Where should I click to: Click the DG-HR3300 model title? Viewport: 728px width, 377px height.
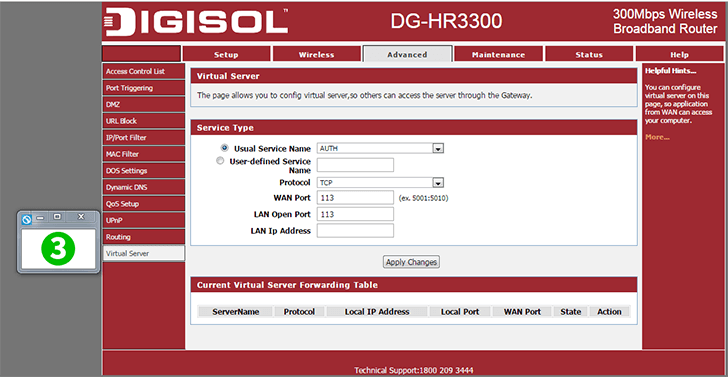click(x=446, y=21)
